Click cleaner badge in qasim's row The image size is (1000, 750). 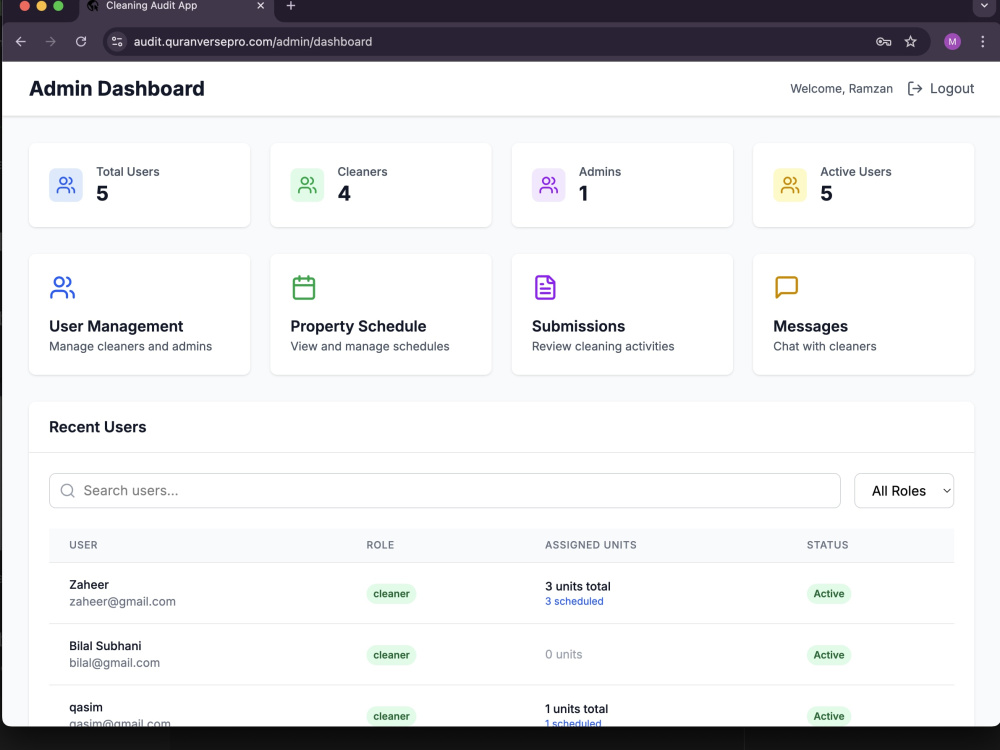click(x=391, y=716)
